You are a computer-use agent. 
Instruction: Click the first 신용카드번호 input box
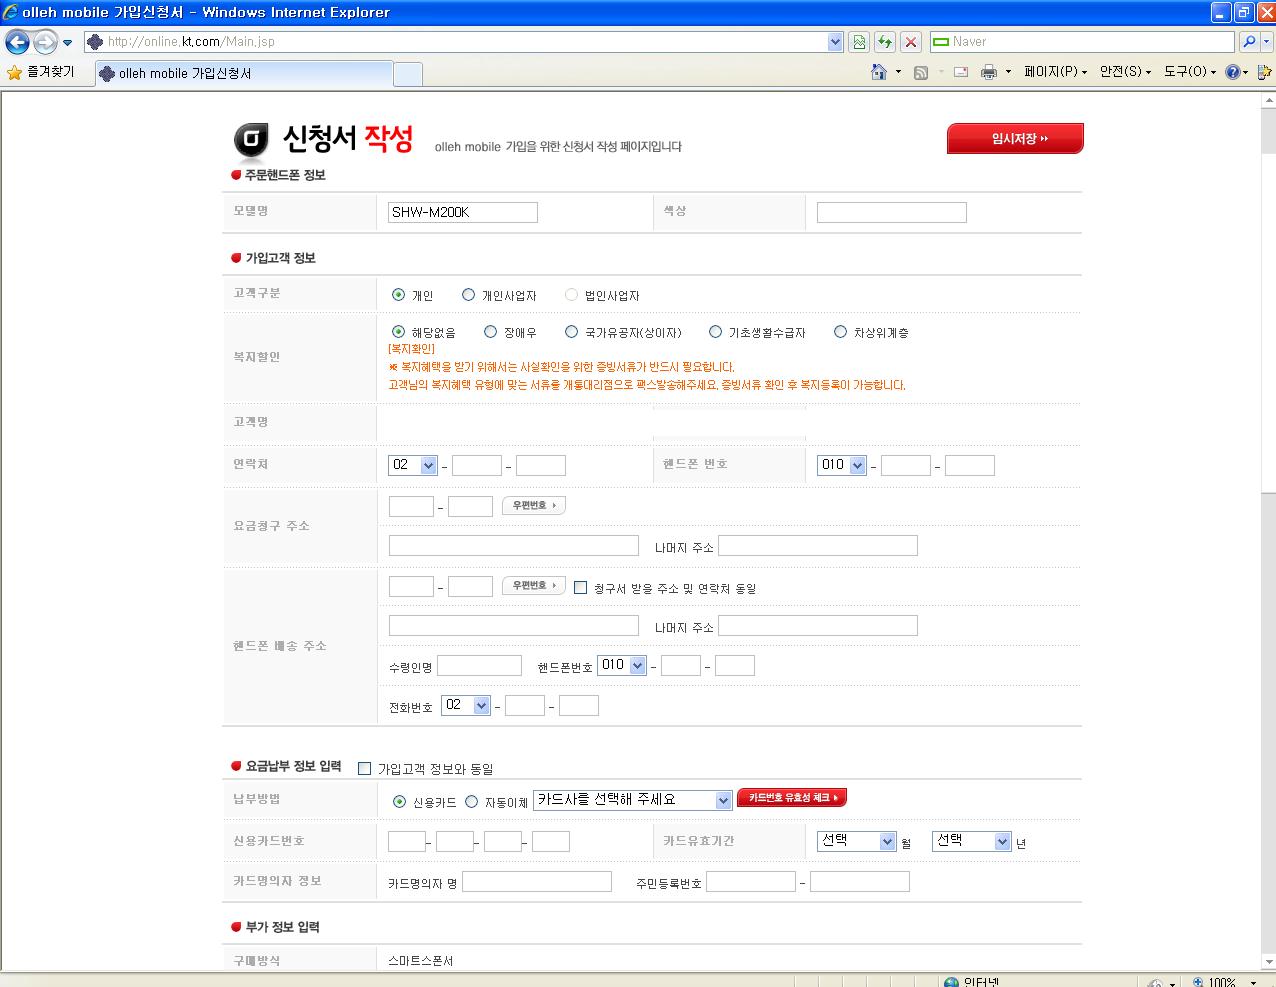pyautogui.click(x=407, y=842)
